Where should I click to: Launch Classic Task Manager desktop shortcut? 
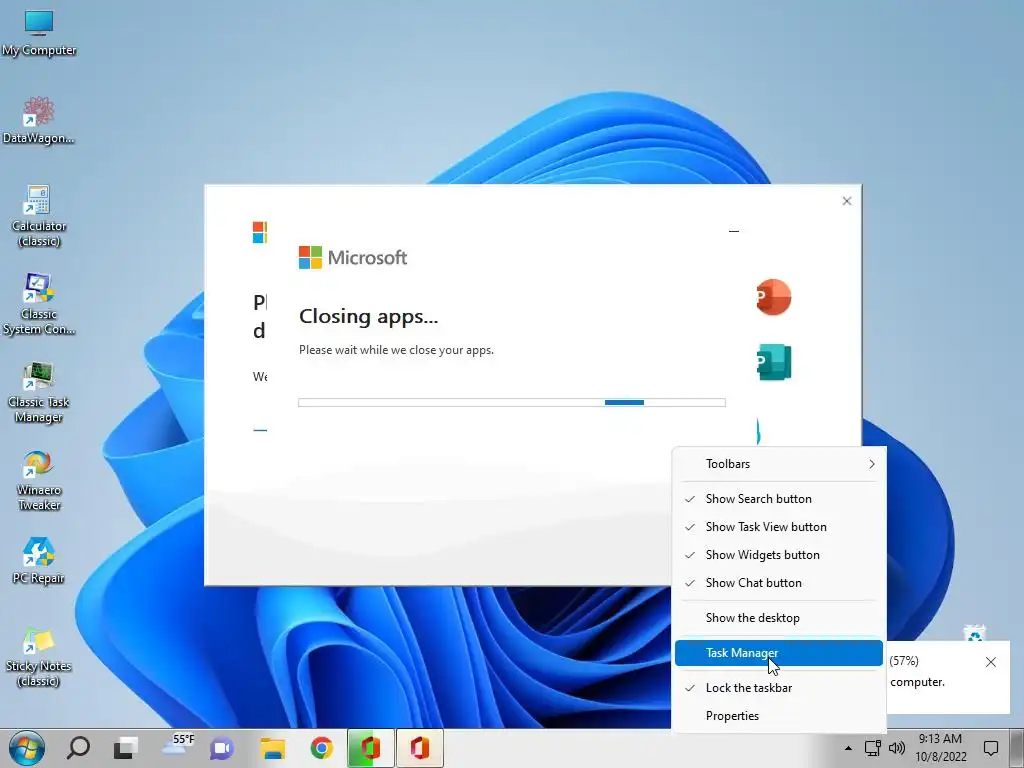pyautogui.click(x=39, y=392)
